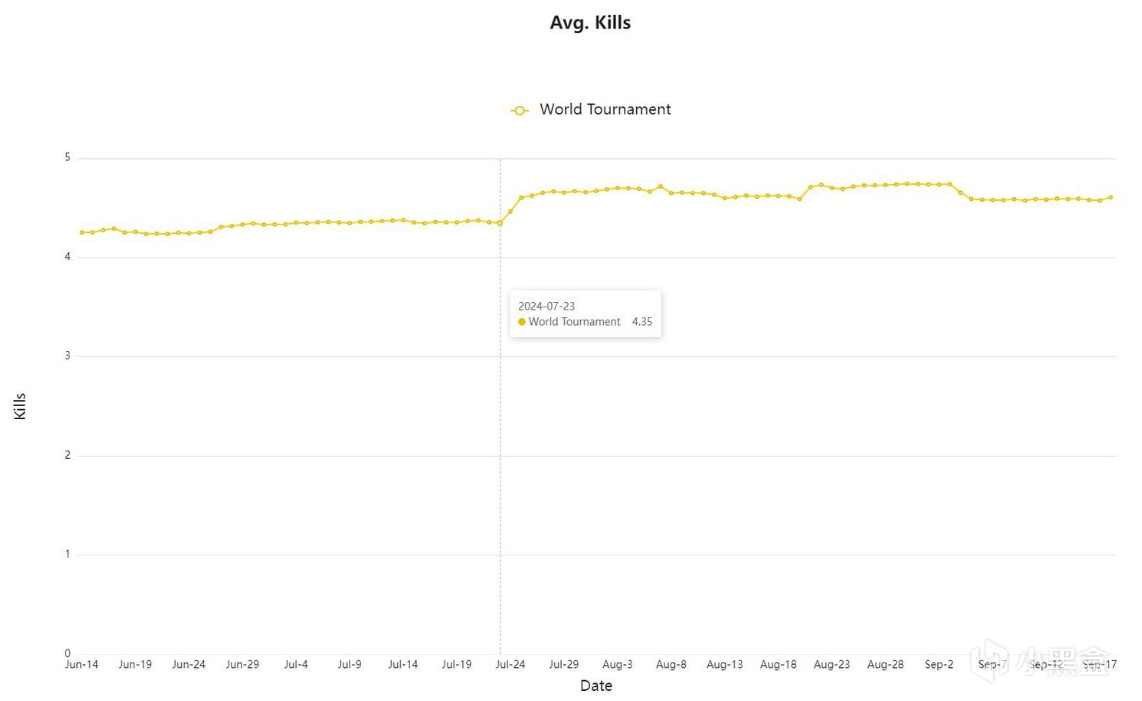Click the yellow World Tournament legend marker
Image resolution: width=1142 pixels, height=701 pixels.
[519, 110]
